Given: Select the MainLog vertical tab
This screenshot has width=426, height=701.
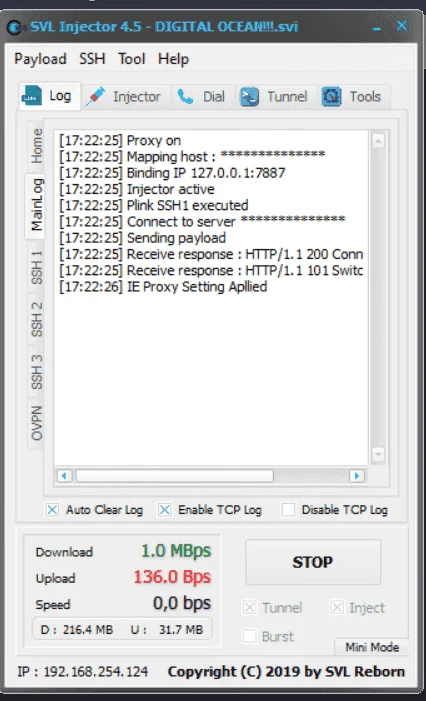Looking at the screenshot, I should (x=36, y=205).
